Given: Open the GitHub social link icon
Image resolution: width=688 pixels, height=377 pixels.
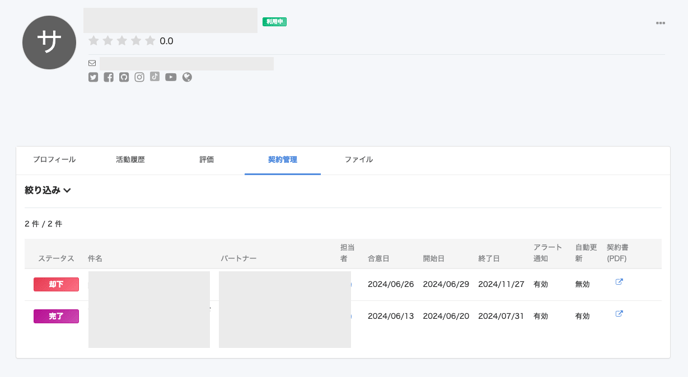Looking at the screenshot, I should pyautogui.click(x=124, y=77).
